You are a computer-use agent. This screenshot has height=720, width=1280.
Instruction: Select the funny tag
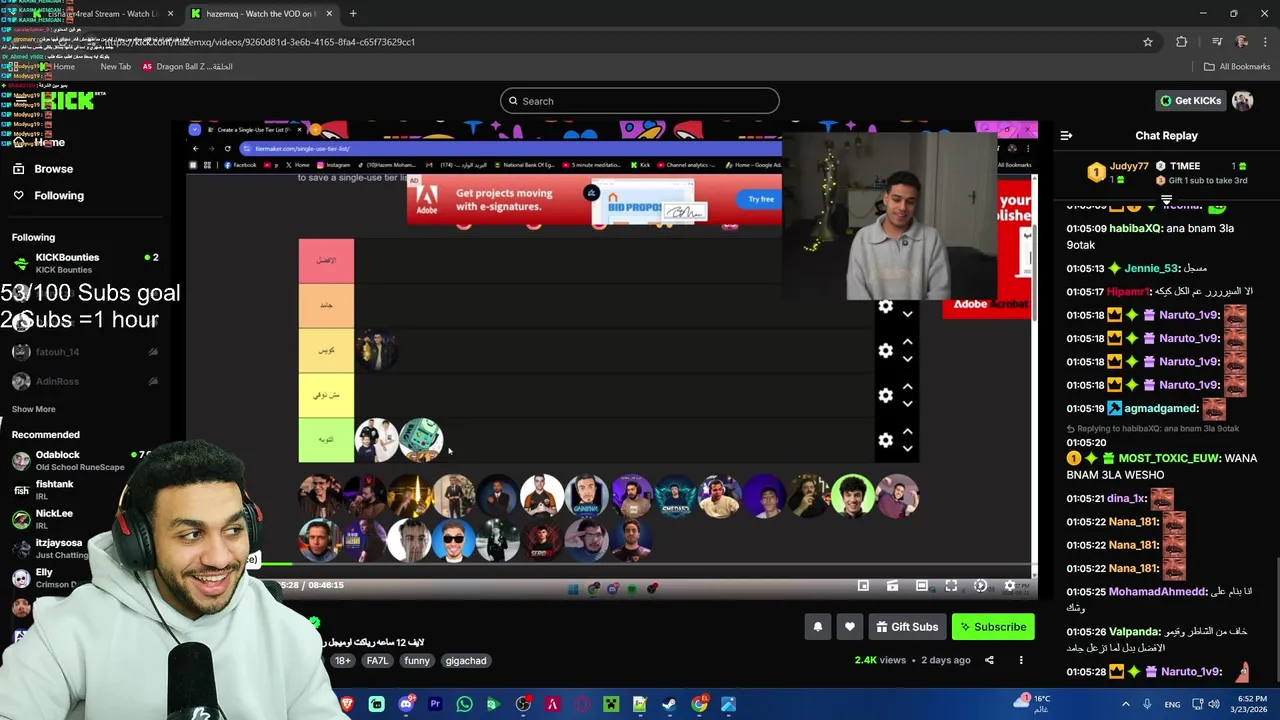pos(417,661)
